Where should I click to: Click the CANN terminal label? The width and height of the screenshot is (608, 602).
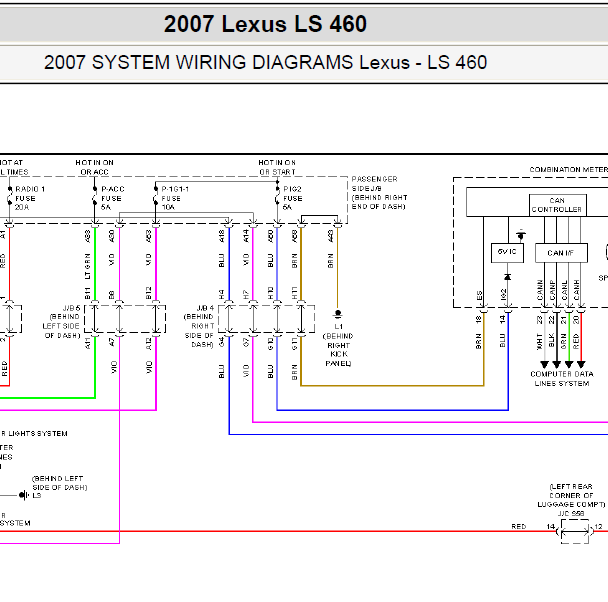pos(540,290)
